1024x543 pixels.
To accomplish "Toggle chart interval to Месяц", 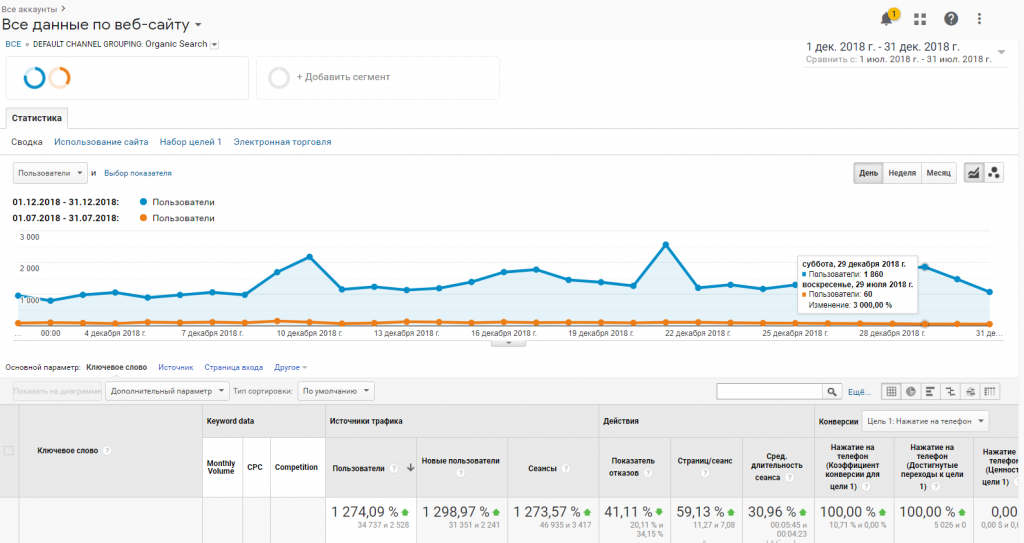I will coord(938,173).
